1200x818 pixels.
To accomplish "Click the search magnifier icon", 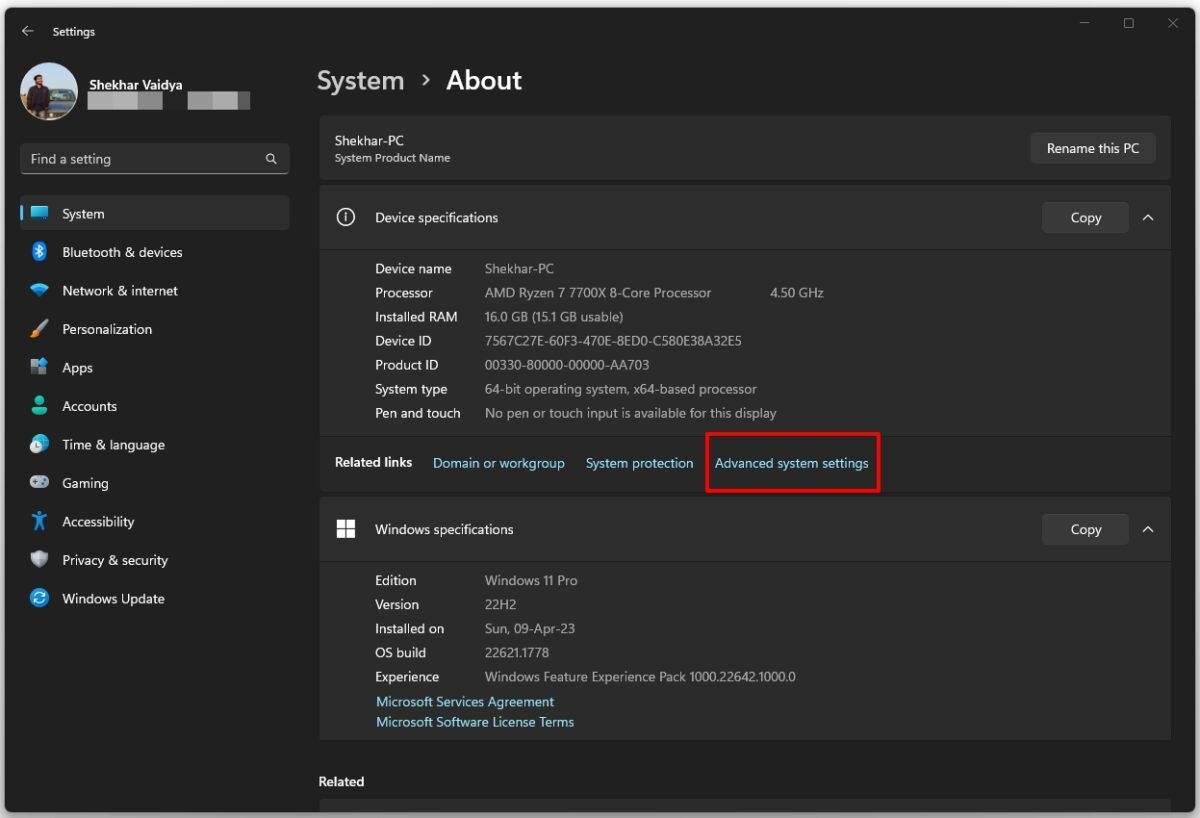I will [270, 158].
